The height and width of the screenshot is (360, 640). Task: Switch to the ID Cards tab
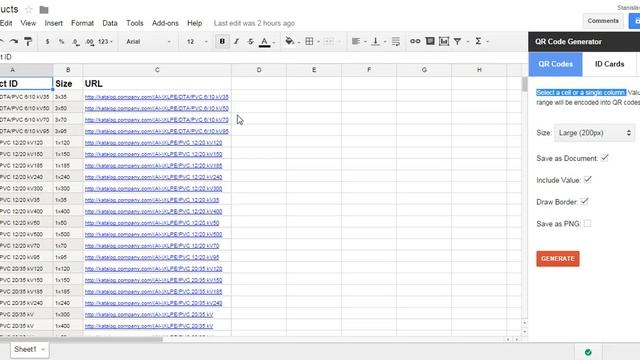tap(609, 64)
